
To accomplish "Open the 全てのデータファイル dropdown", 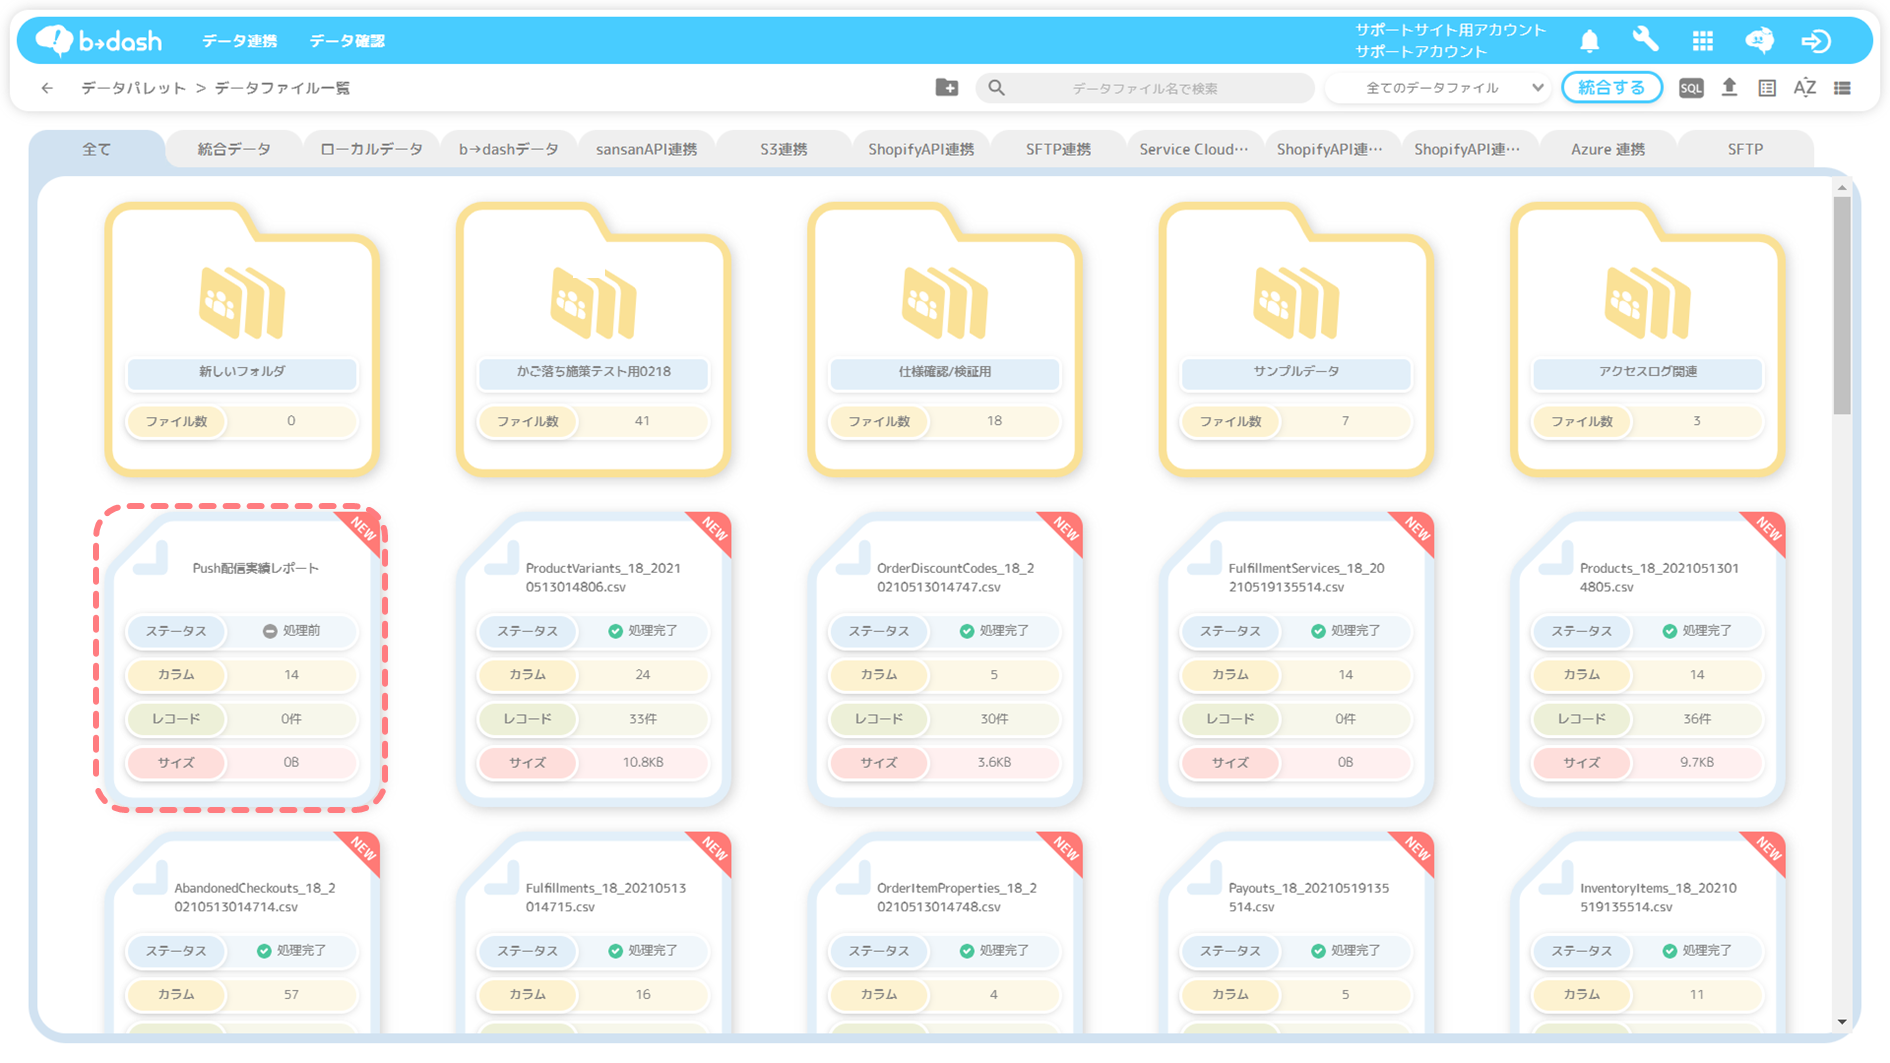I will click(x=1438, y=88).
